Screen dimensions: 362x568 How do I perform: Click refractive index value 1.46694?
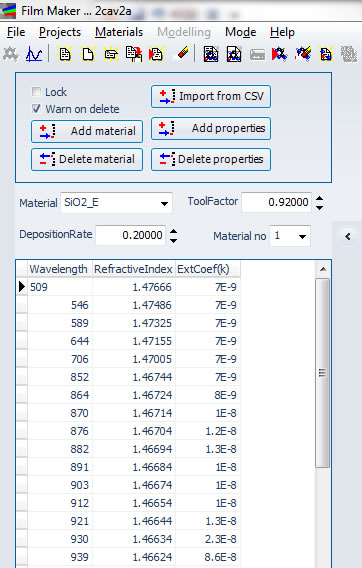point(134,449)
